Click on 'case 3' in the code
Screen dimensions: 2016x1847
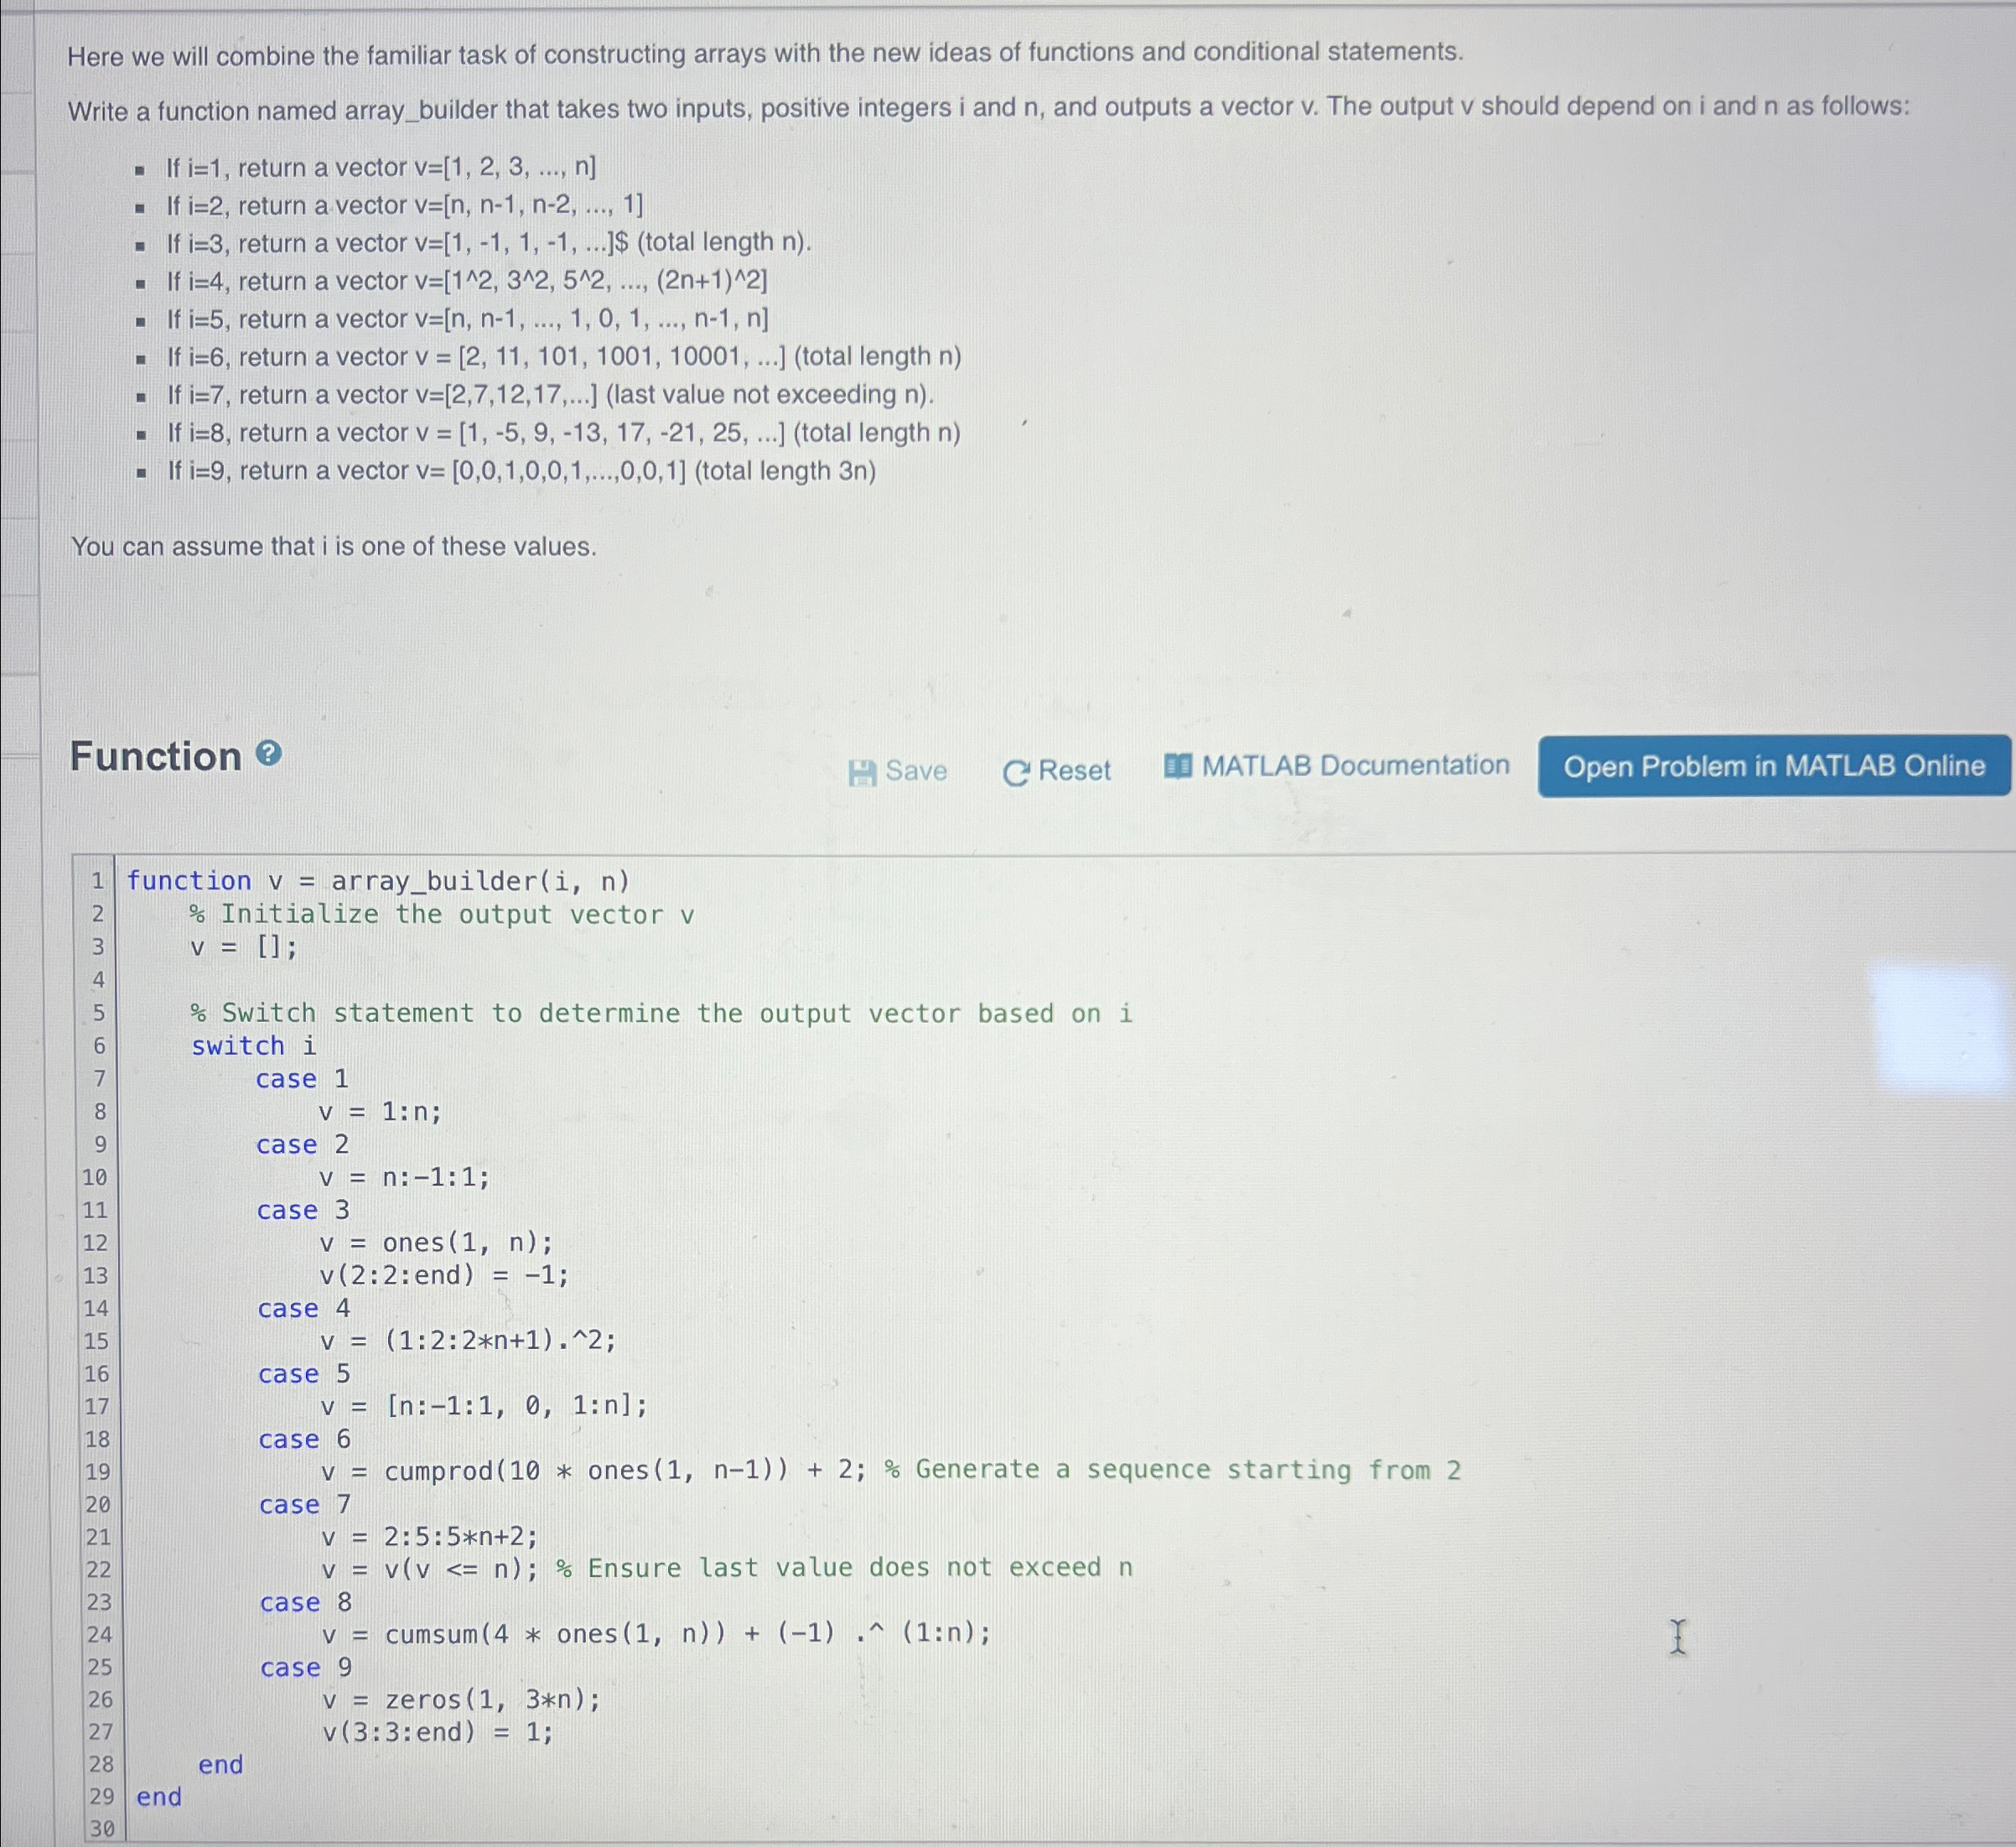click(303, 1210)
